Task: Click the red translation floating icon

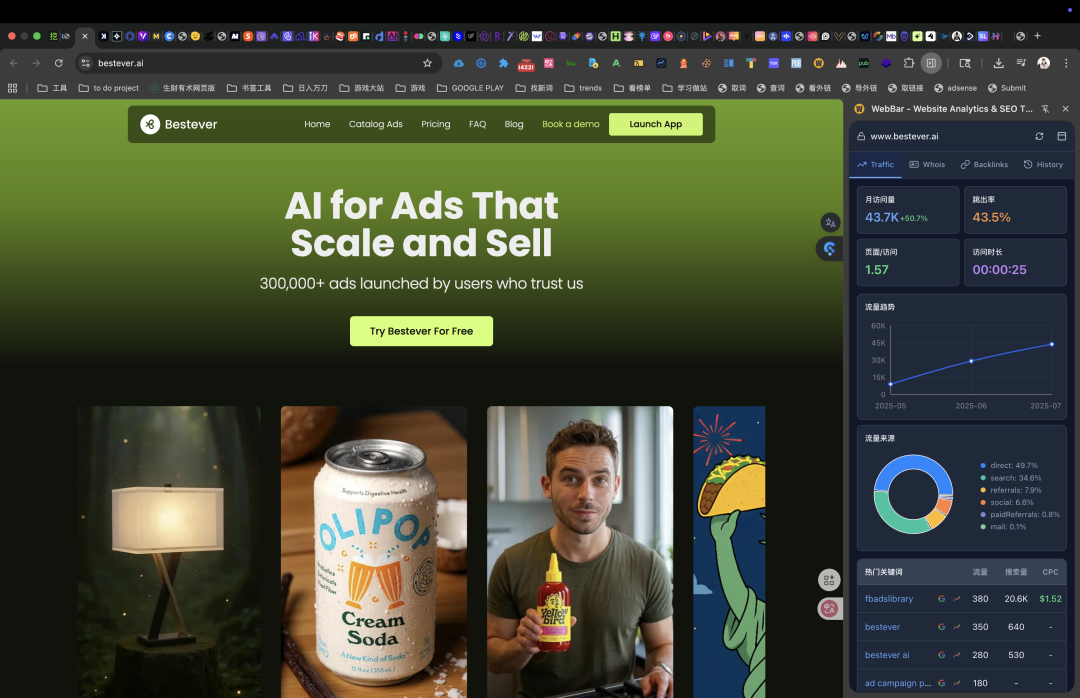Action: point(829,608)
